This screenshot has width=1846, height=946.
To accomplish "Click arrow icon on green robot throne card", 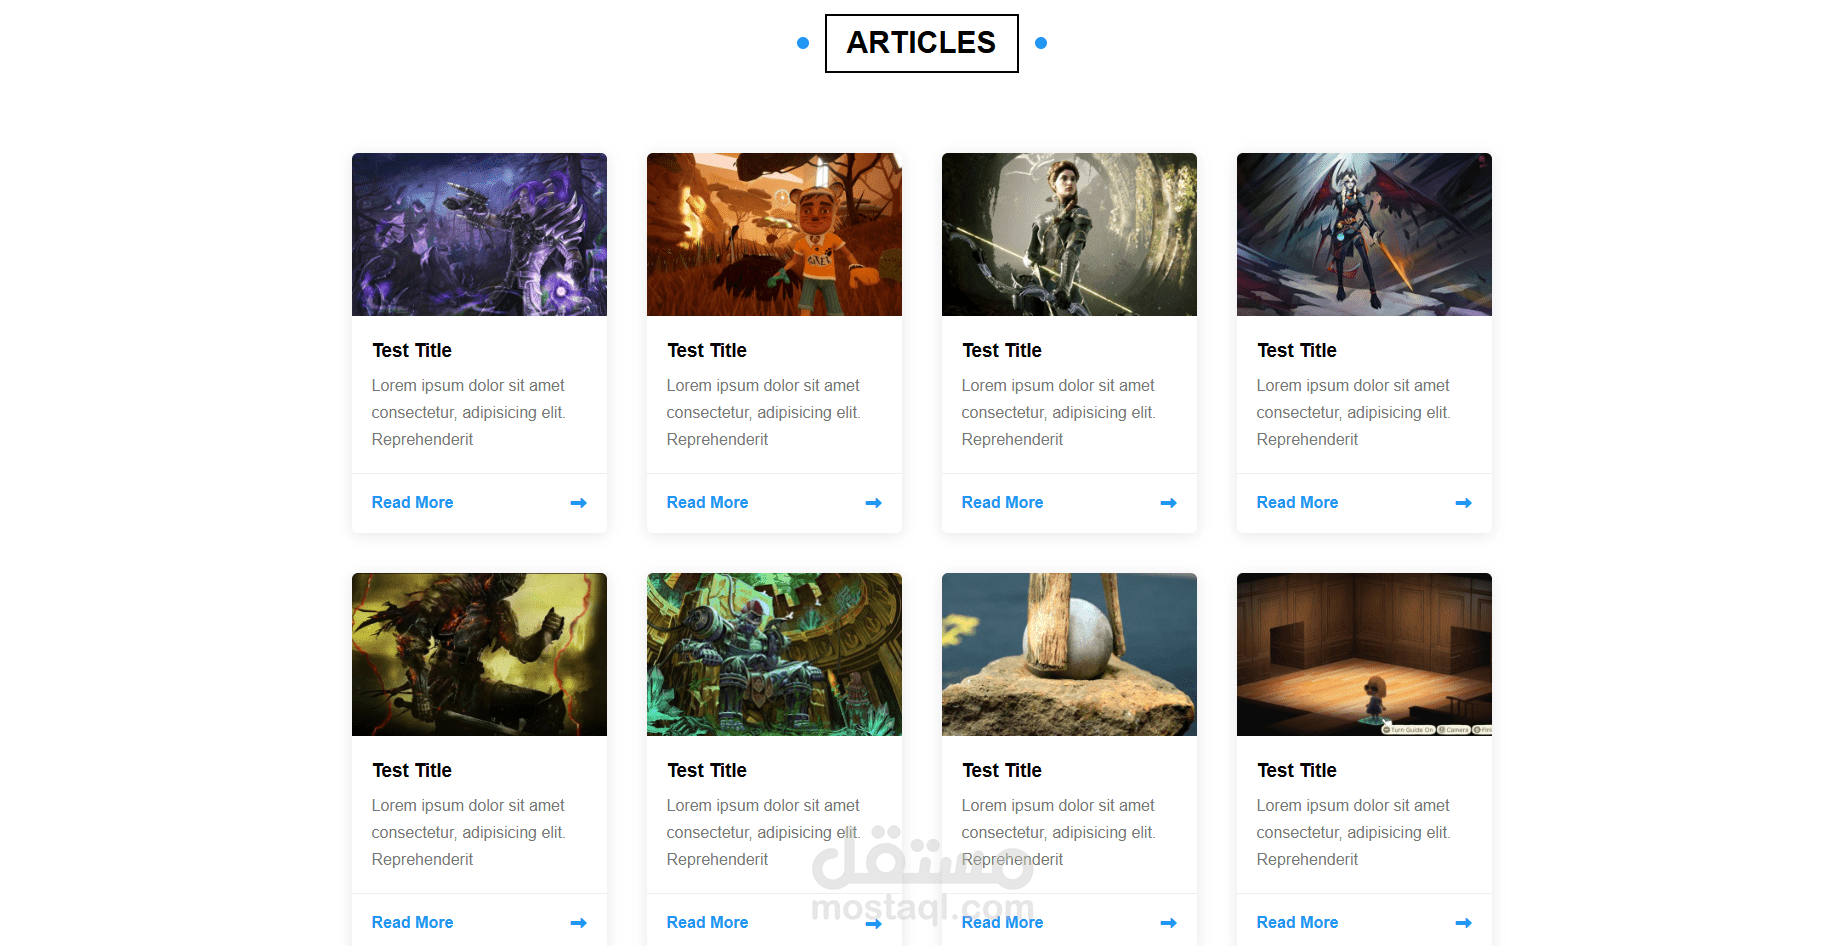I will tap(873, 923).
